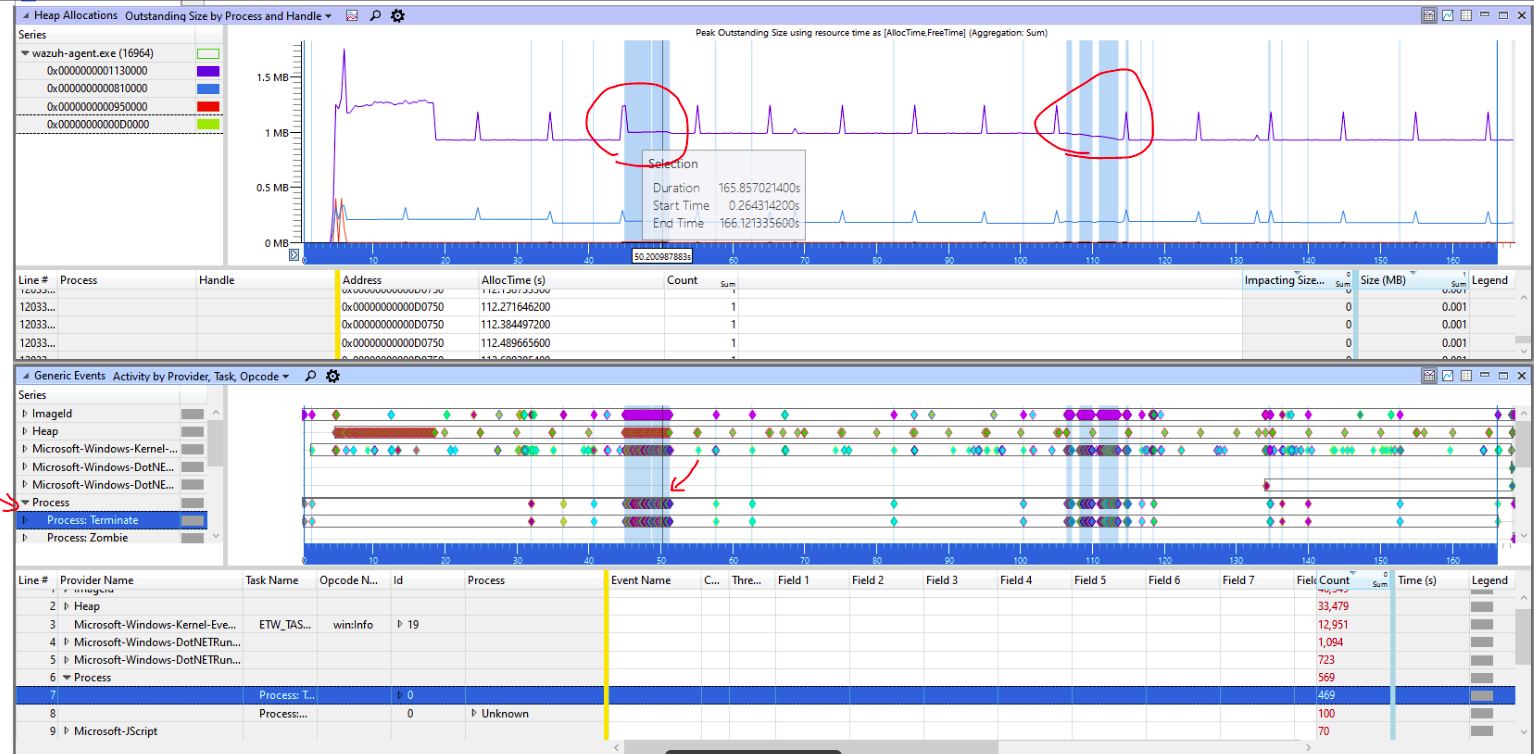Click the graph image icon beside the Heap Allocations preset
The width and height of the screenshot is (1534, 754).
[352, 15]
